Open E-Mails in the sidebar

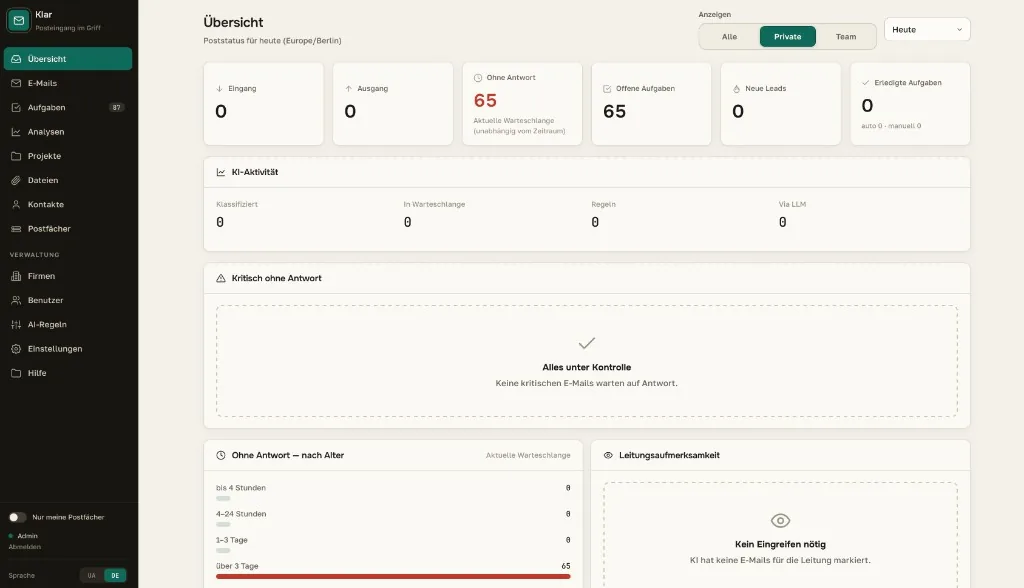click(68, 83)
